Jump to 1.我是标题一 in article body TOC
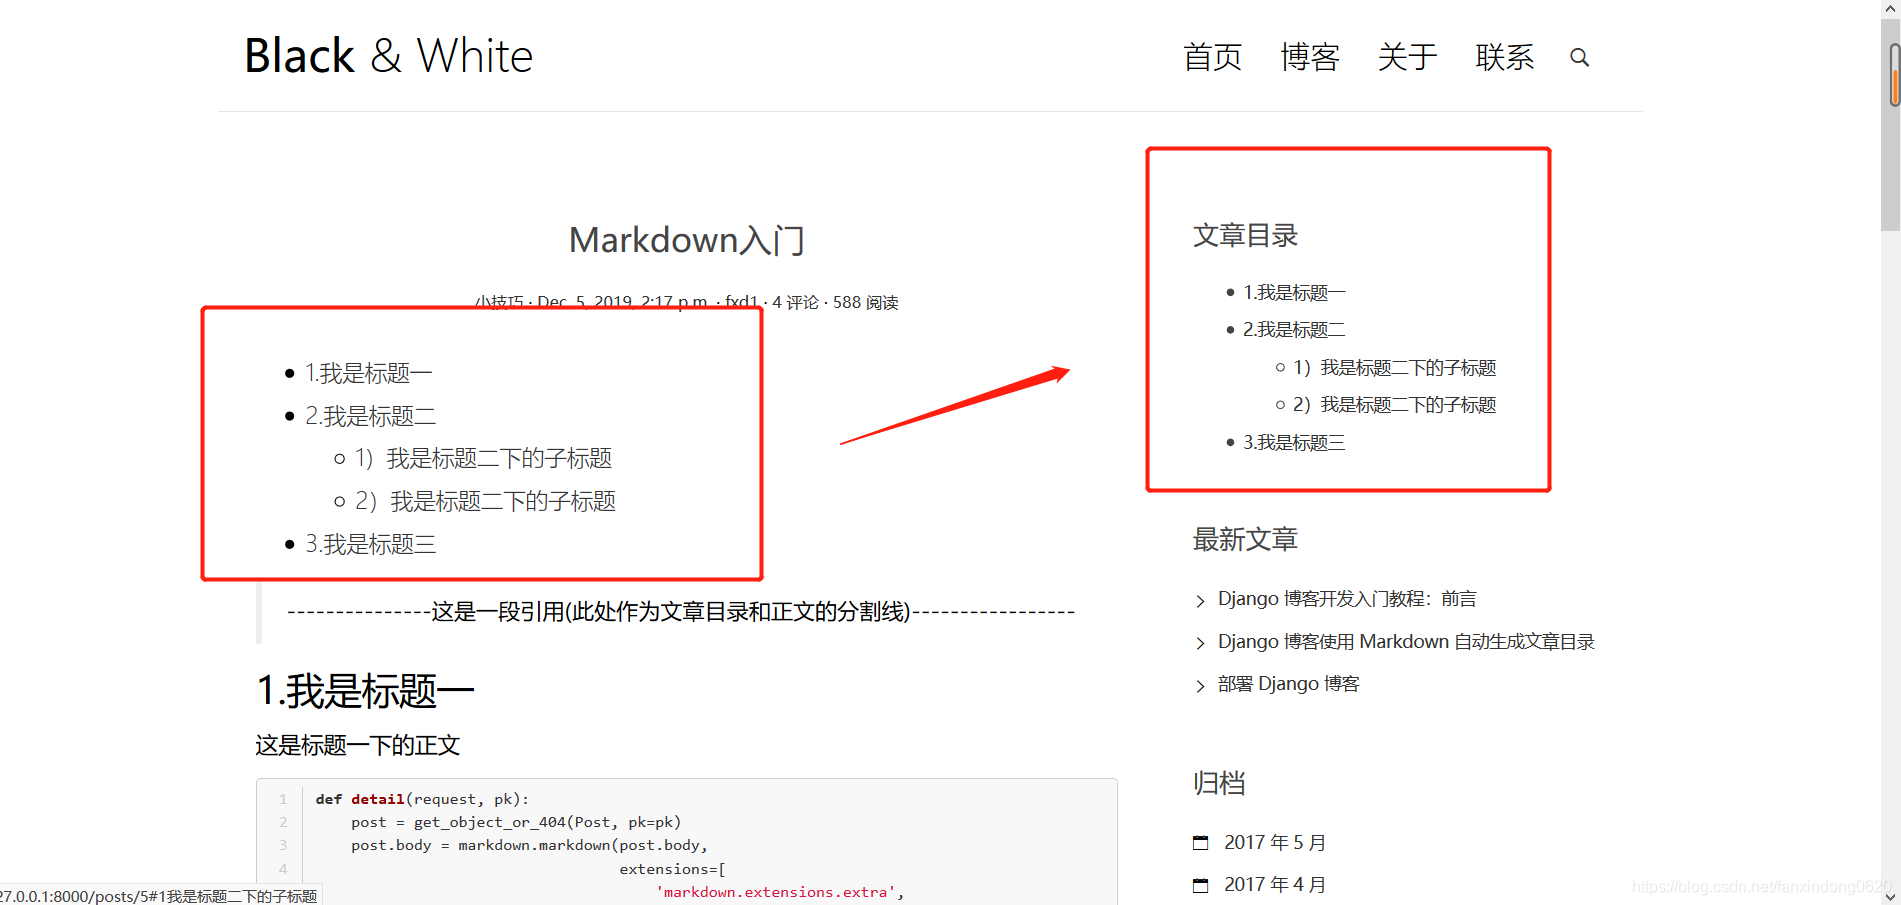Image resolution: width=1901 pixels, height=905 pixels. pyautogui.click(x=368, y=373)
